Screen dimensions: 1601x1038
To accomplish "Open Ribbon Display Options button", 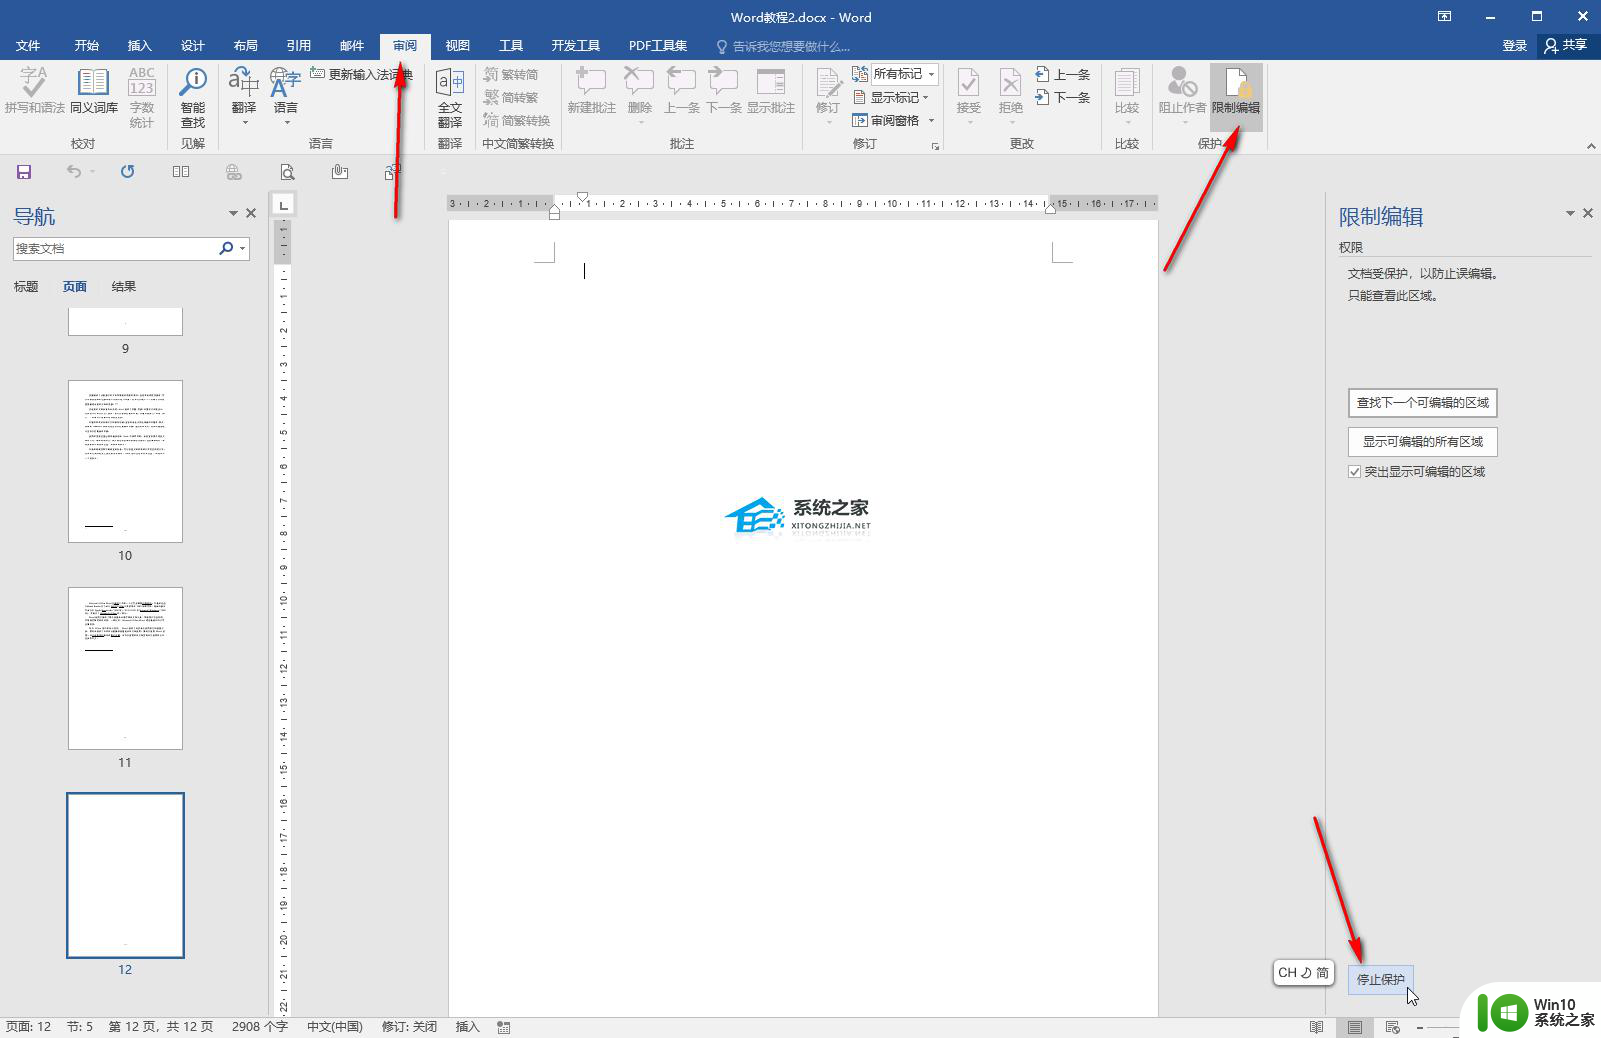I will [x=1444, y=17].
